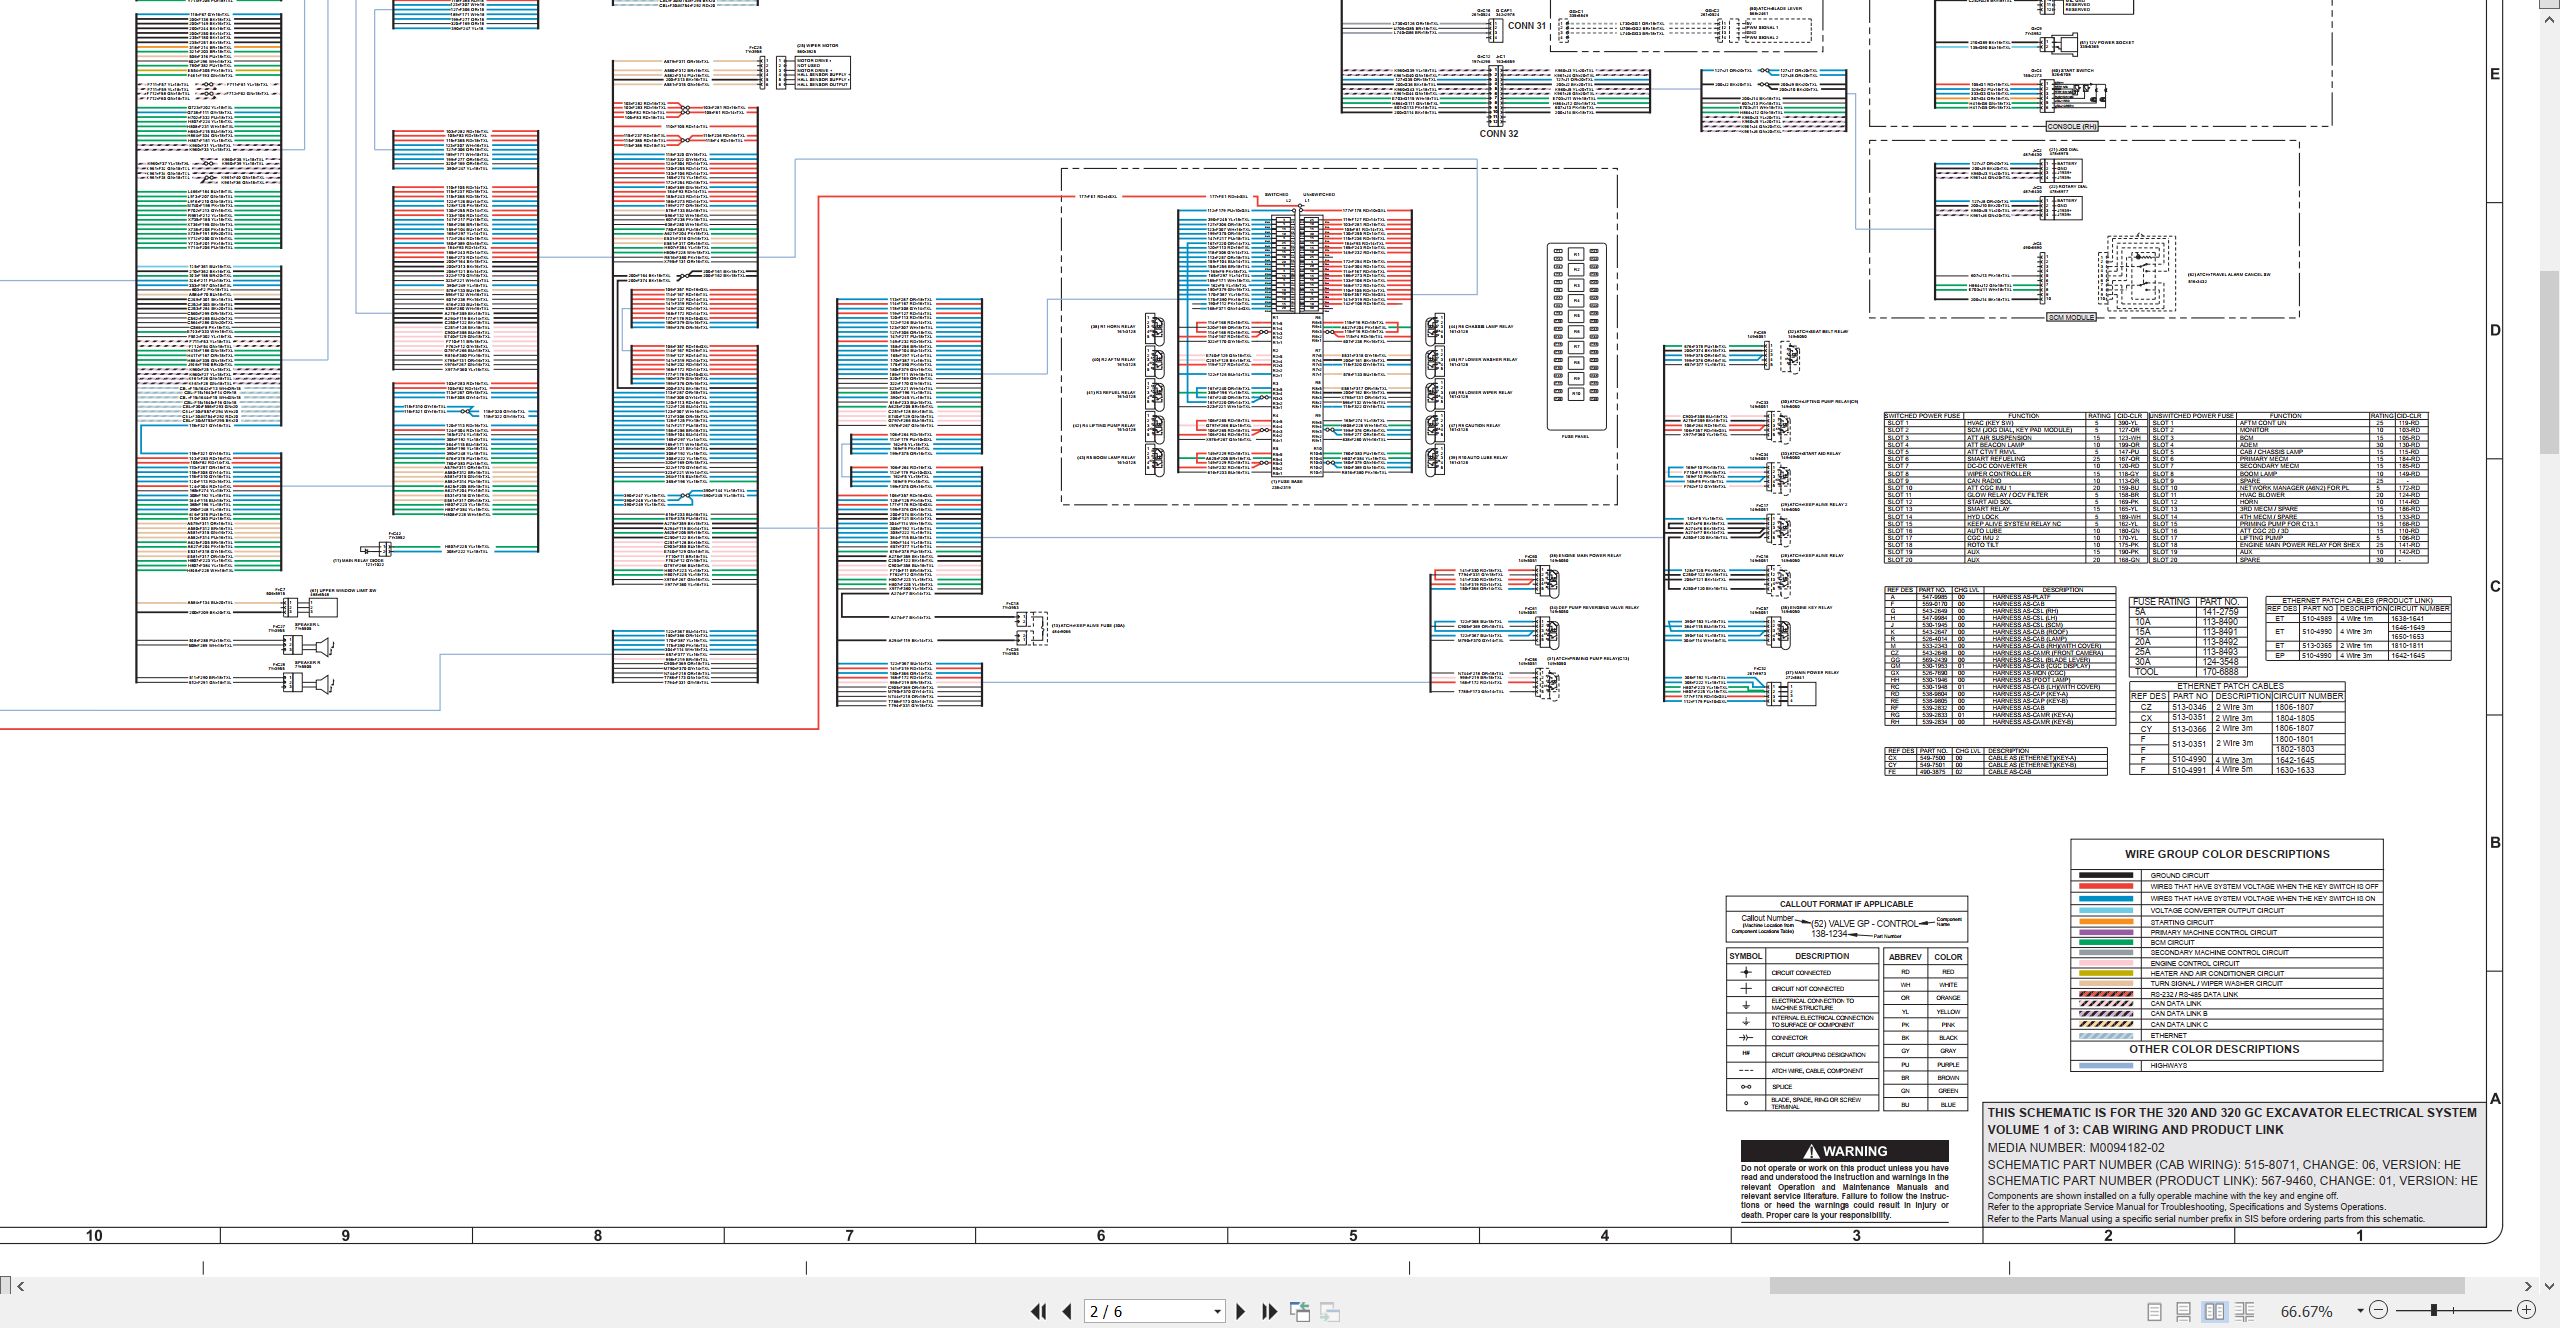Screen dimensions: 2560x1328
Task: Click the FUSE RATING table header
Action: point(2160,602)
